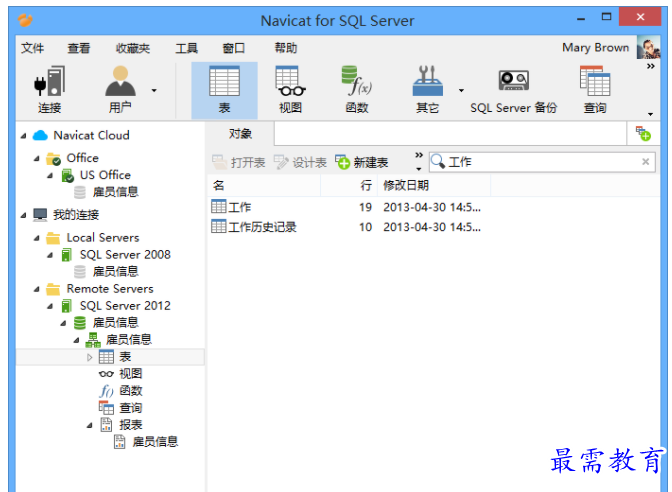Show more toolbar items via top-right chevron
The width and height of the screenshot is (672, 492).
651,66
